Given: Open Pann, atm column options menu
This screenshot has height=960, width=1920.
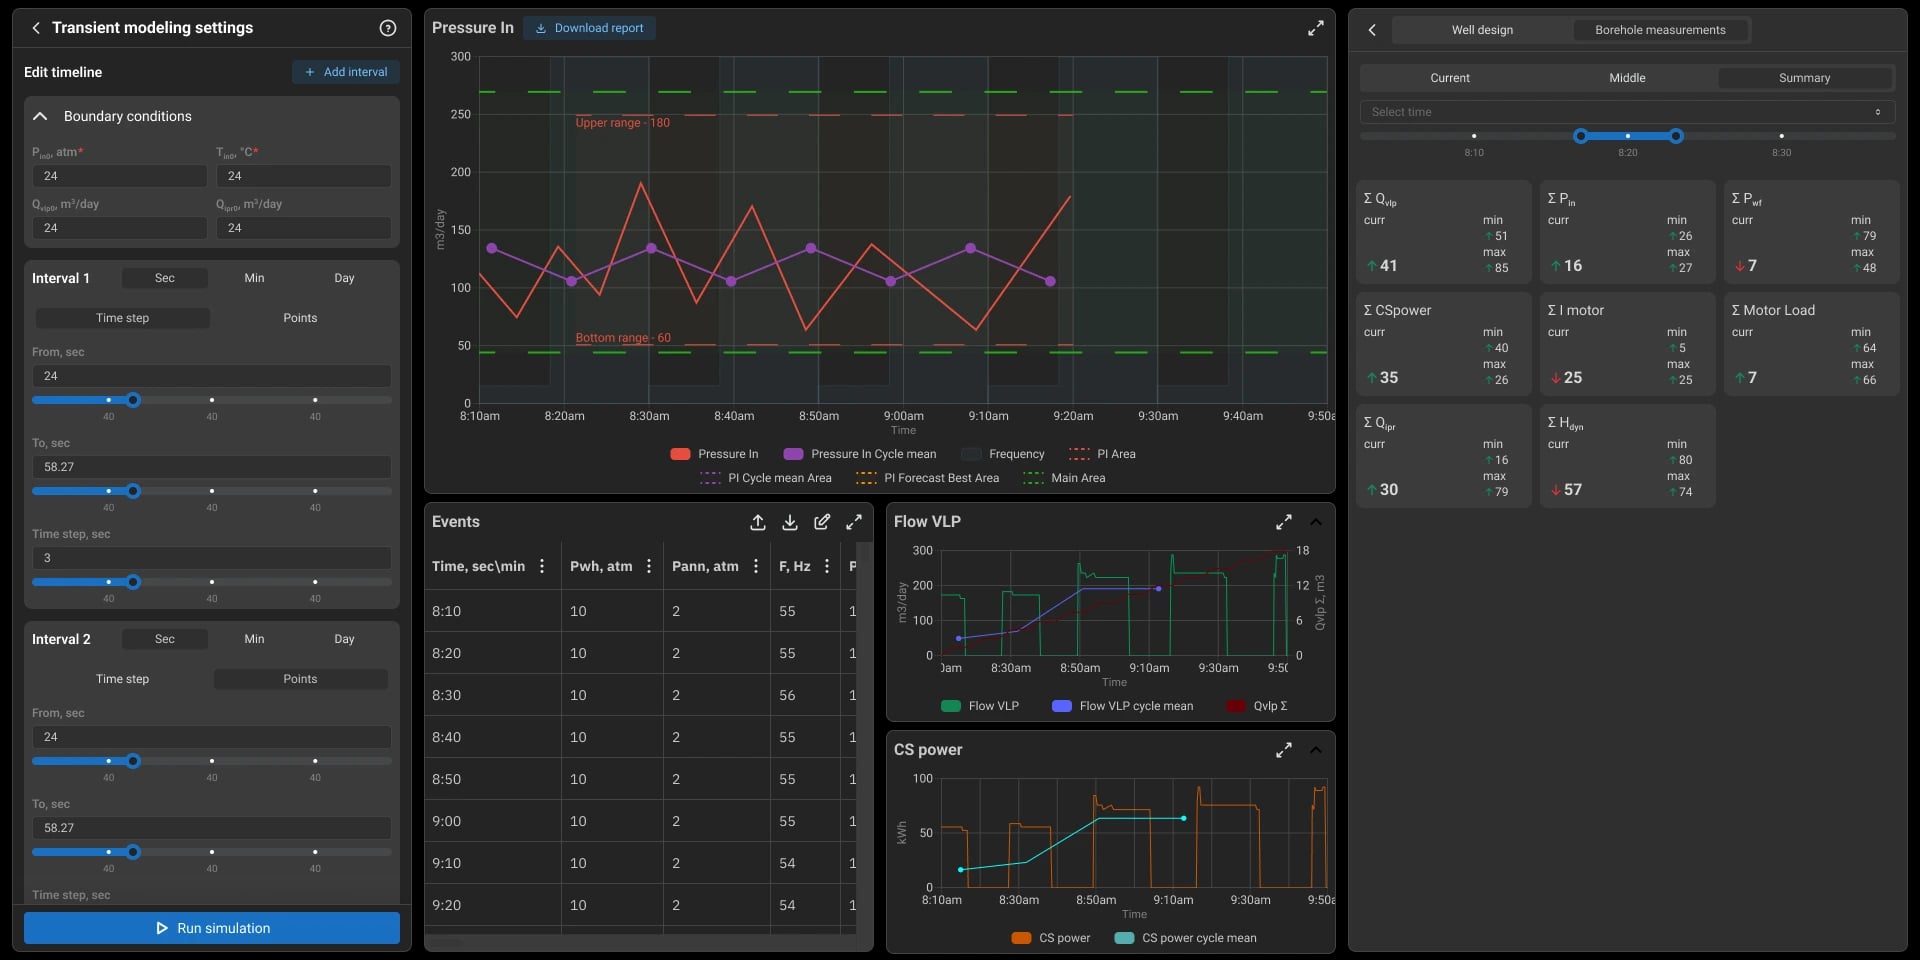Looking at the screenshot, I should coord(756,566).
